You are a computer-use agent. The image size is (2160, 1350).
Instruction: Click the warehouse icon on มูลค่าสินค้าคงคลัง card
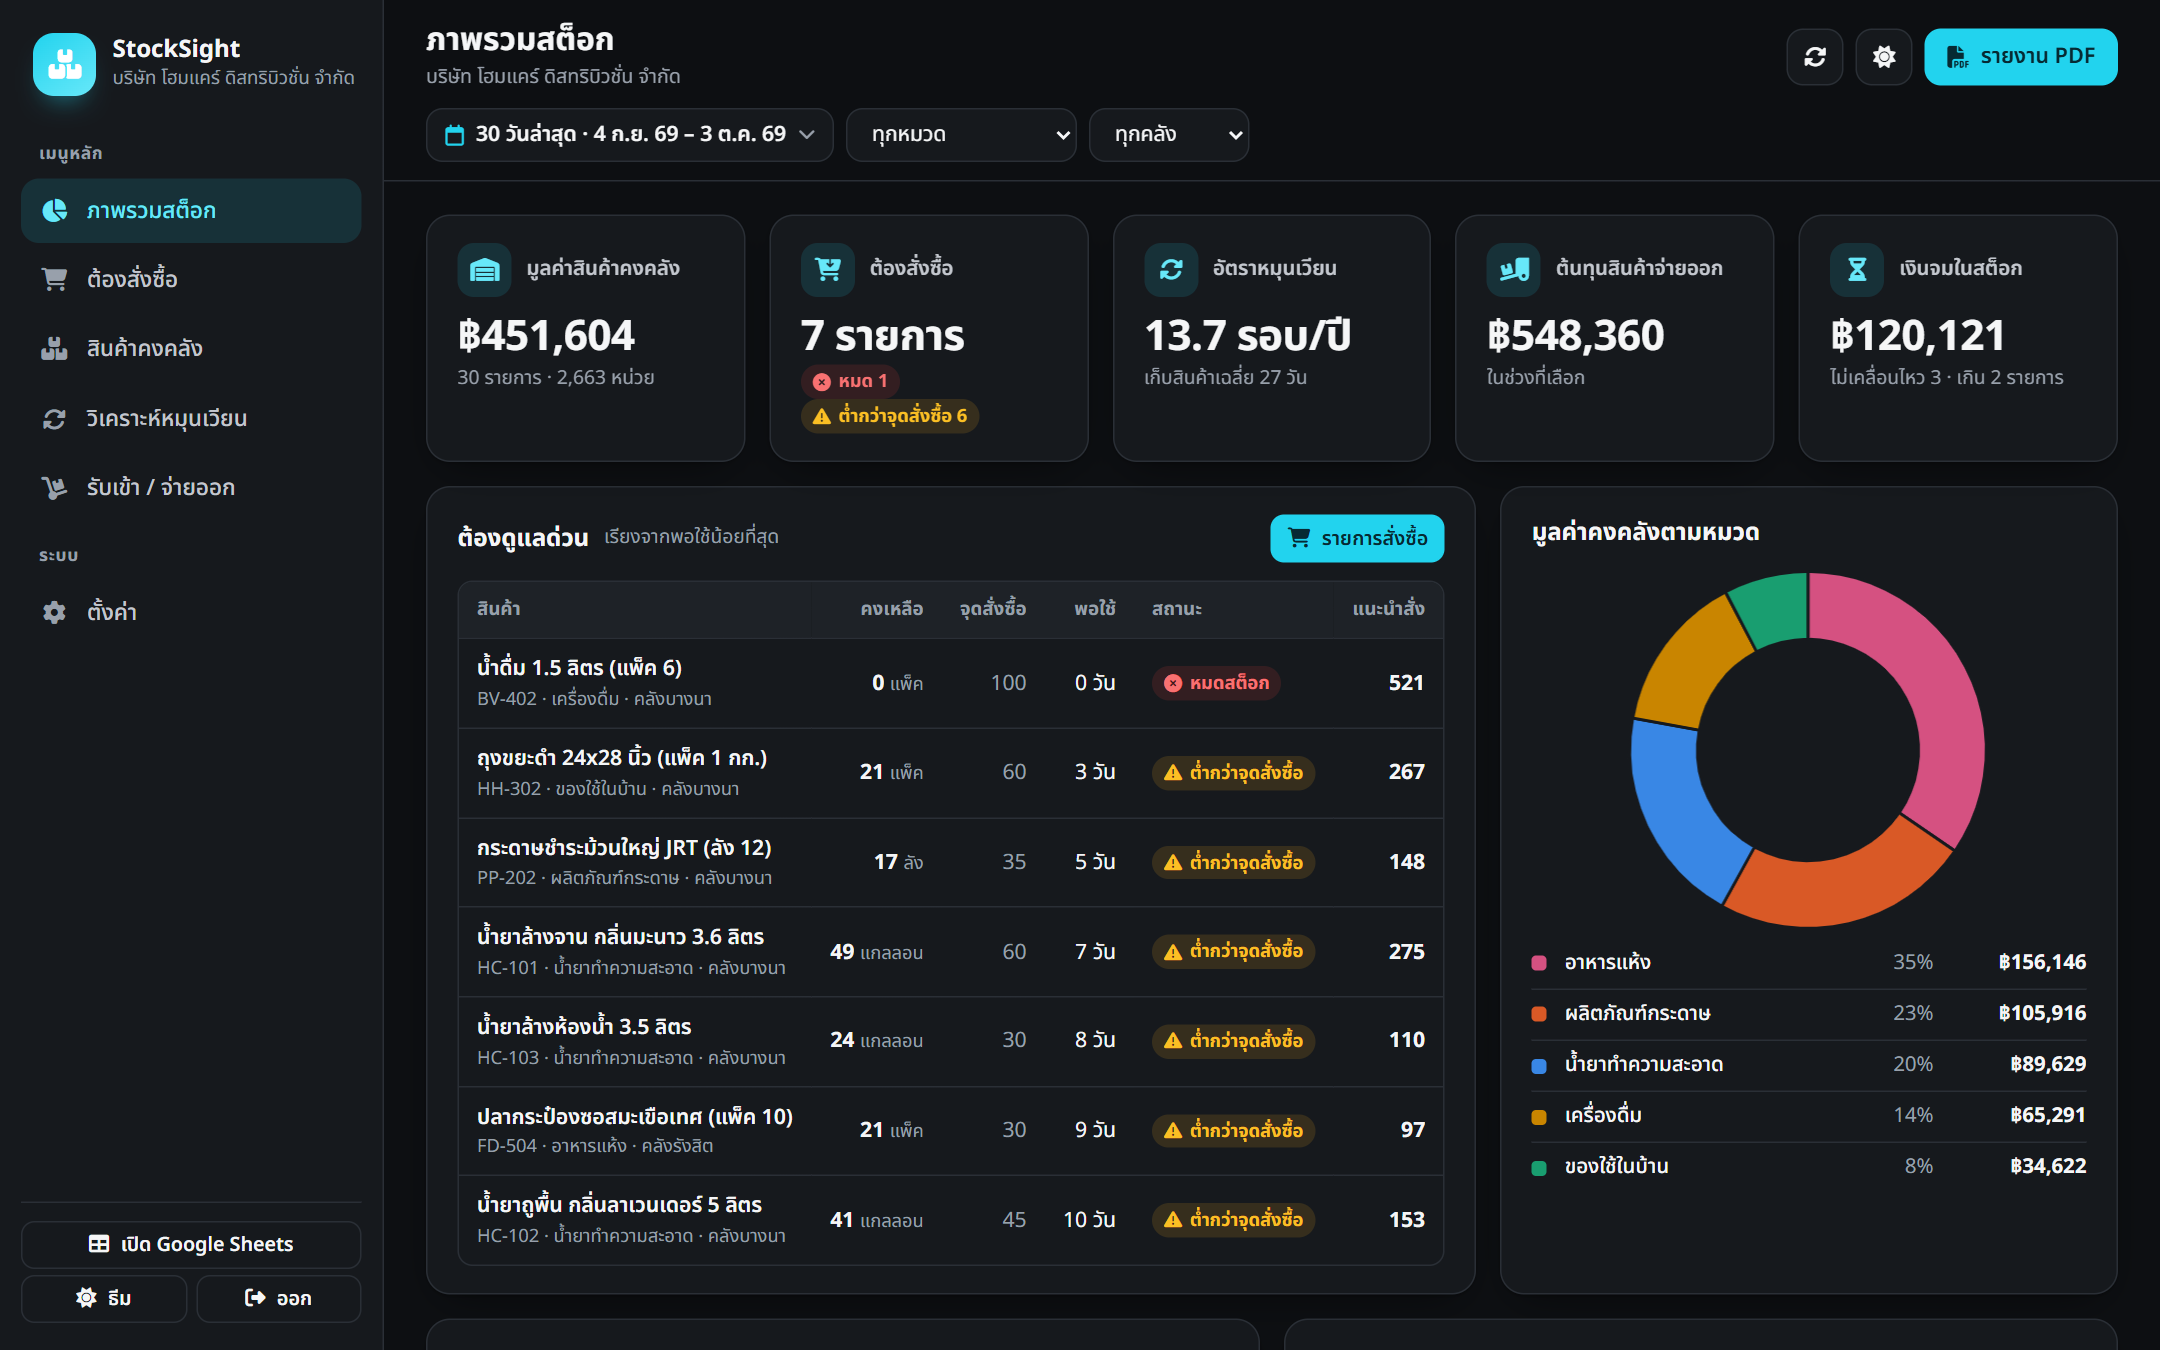click(x=484, y=269)
